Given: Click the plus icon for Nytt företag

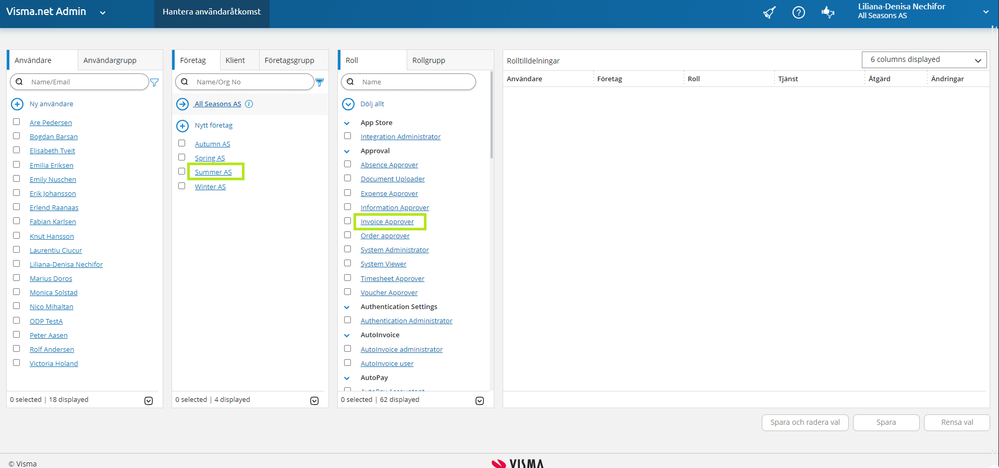Looking at the screenshot, I should [182, 126].
